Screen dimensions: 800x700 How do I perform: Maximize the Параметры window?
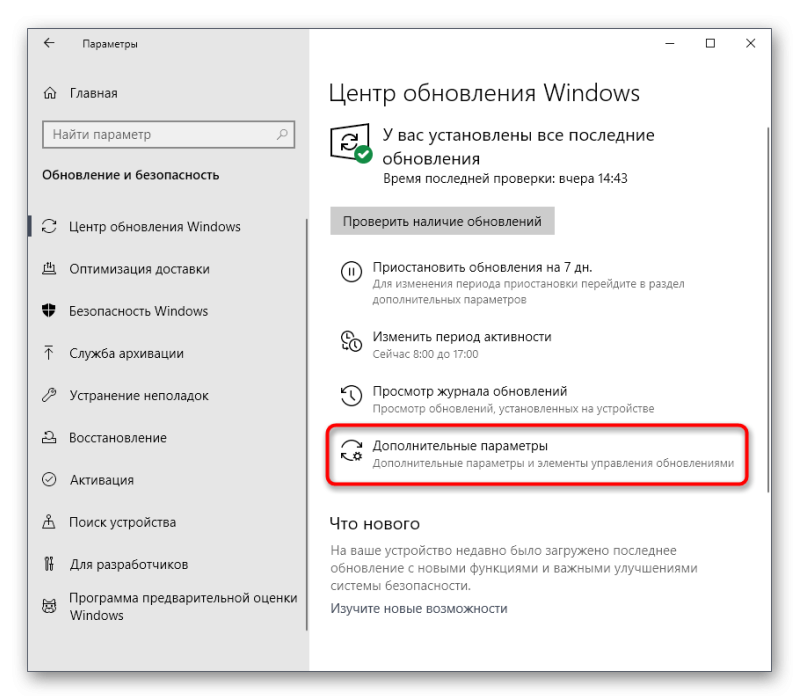(710, 43)
